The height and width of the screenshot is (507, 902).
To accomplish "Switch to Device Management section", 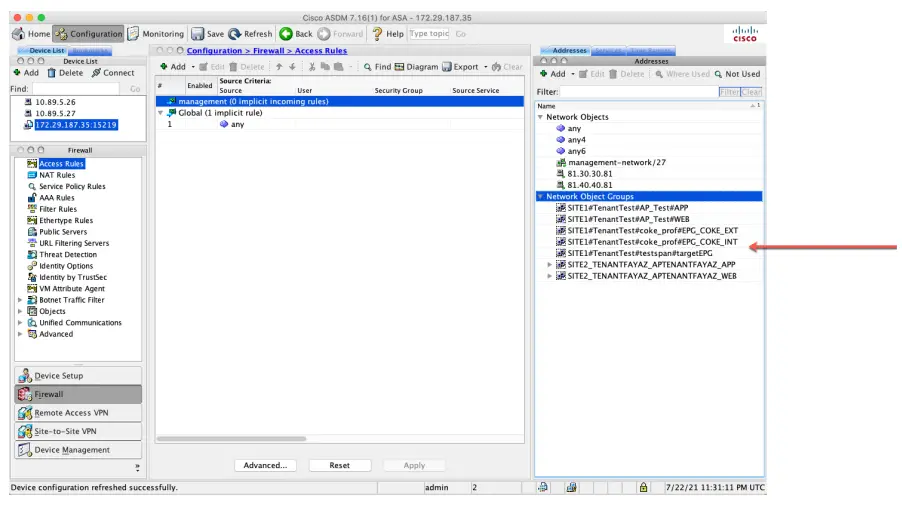I will point(78,449).
